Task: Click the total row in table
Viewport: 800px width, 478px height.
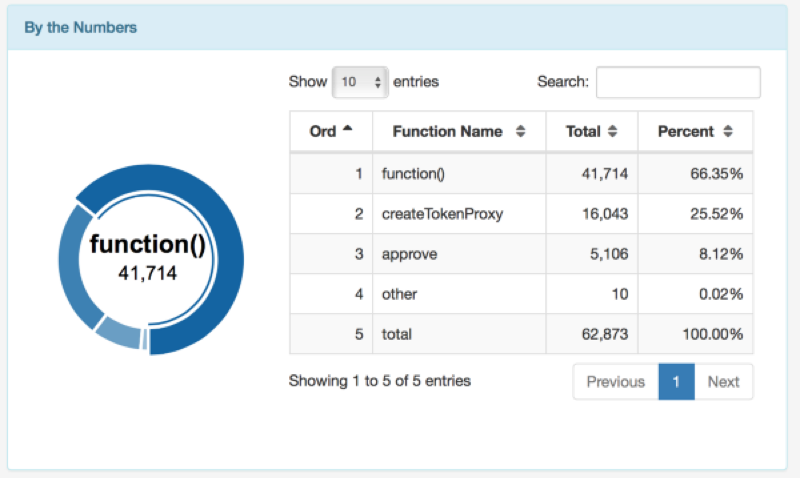Action: coord(521,334)
